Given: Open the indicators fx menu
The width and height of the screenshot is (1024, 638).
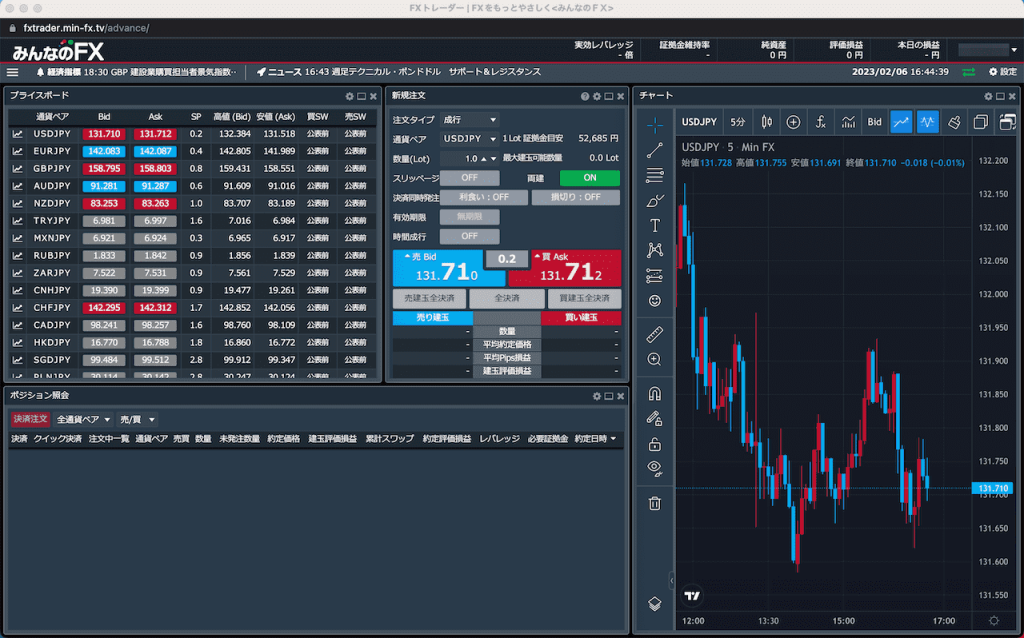Looking at the screenshot, I should (820, 122).
